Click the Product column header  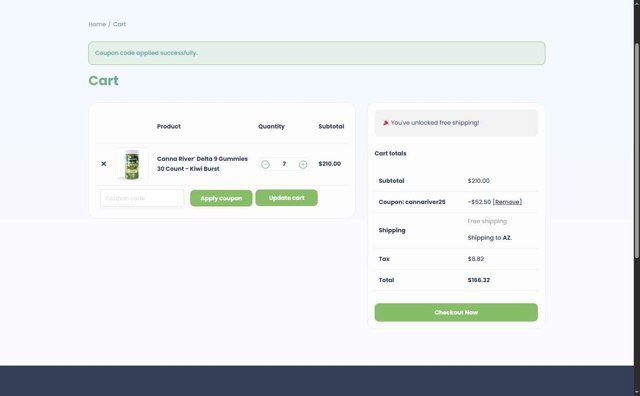tap(169, 126)
